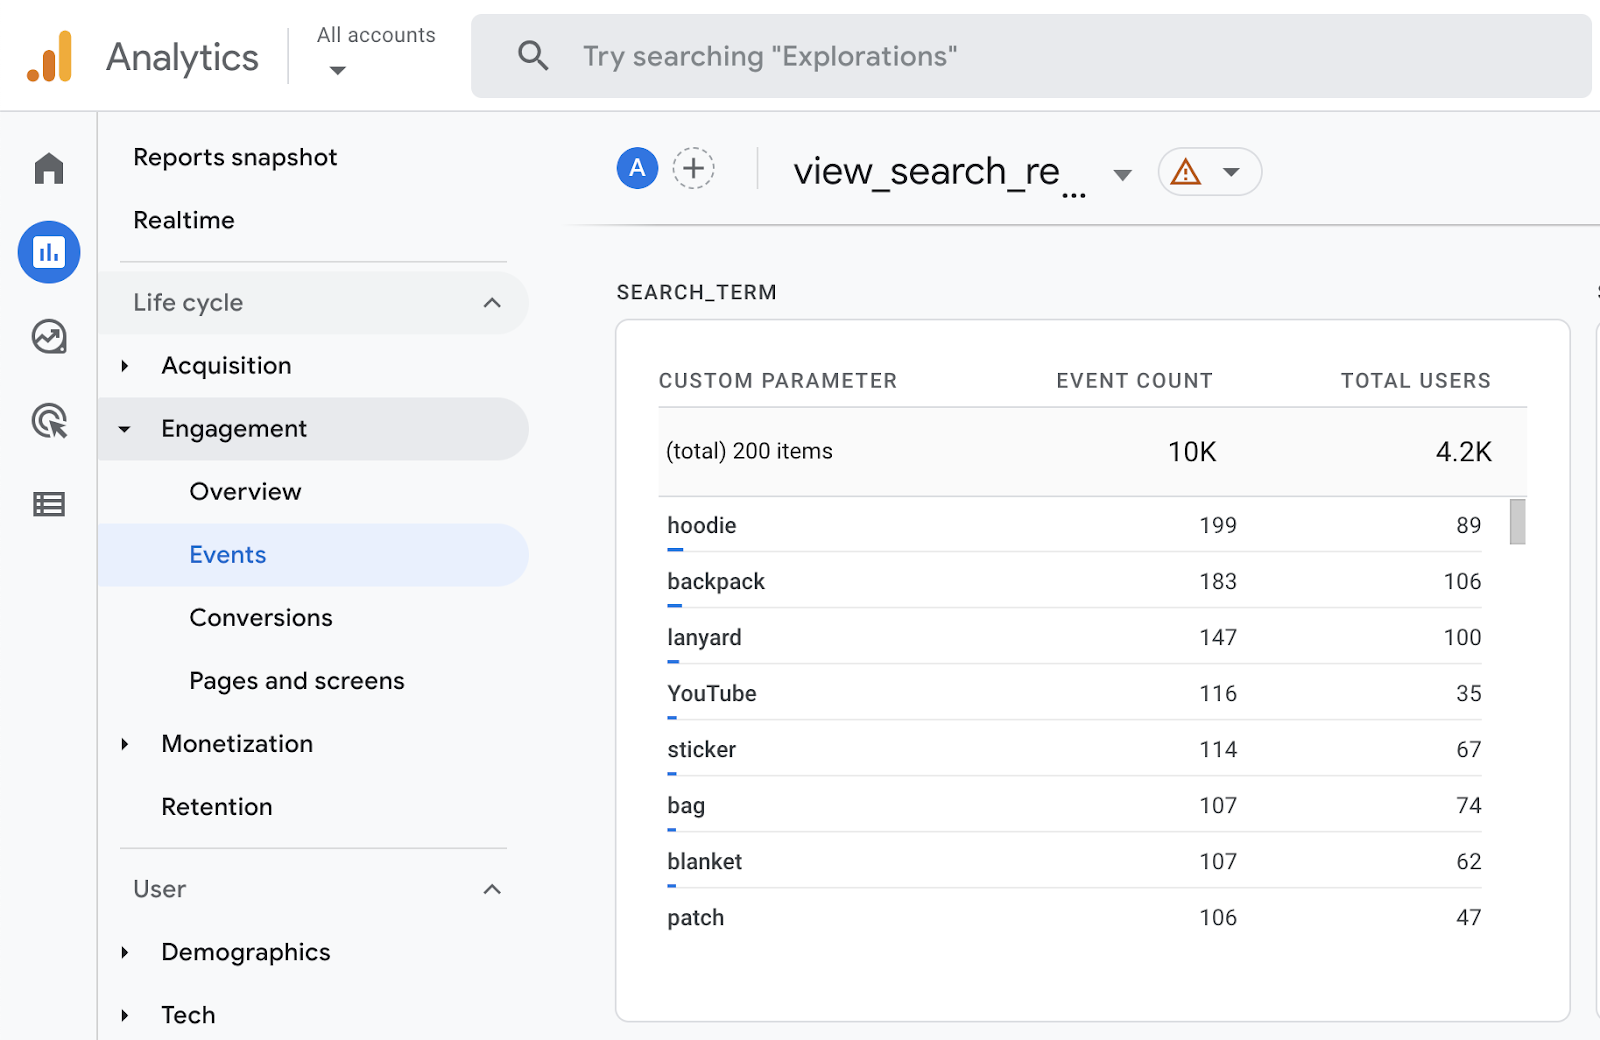The width and height of the screenshot is (1600, 1040).
Task: Click the 'A' all users segment badge
Action: (637, 168)
